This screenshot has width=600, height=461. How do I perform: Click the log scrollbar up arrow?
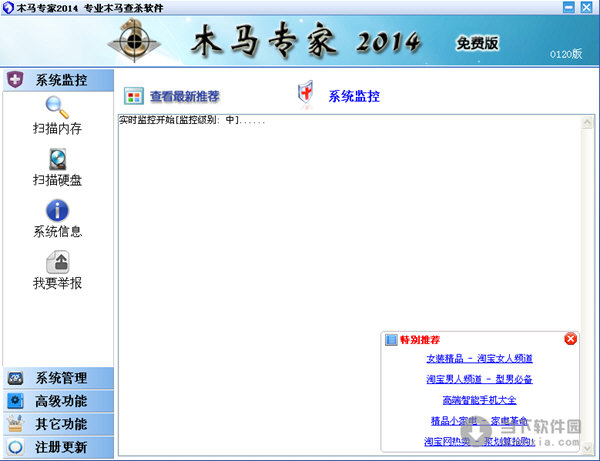pyautogui.click(x=587, y=123)
